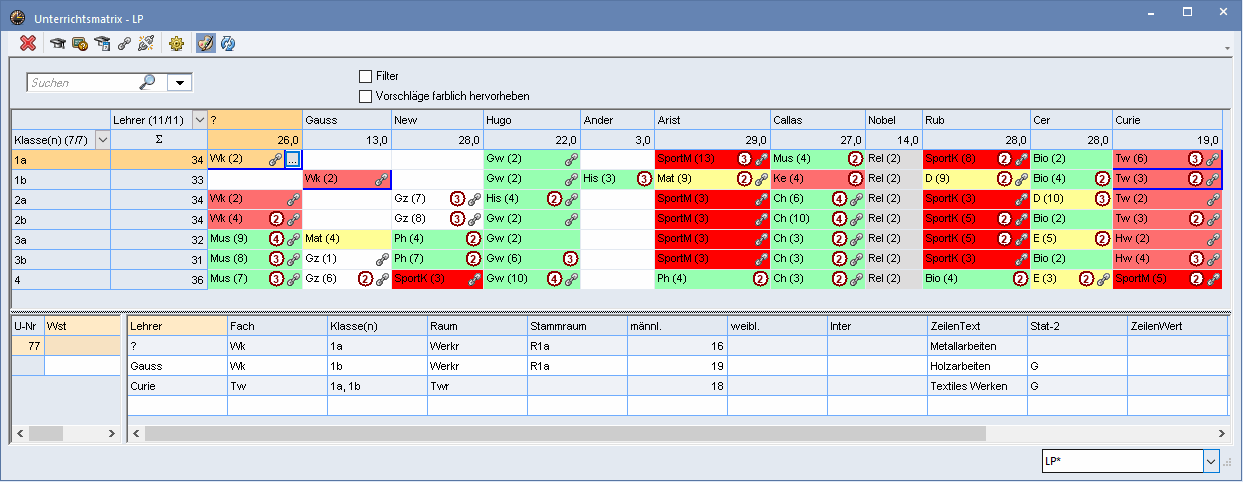Click chain icon in 2b Callas Ch (10) cell
The width and height of the screenshot is (1243, 482).
pyautogui.click(x=856, y=219)
